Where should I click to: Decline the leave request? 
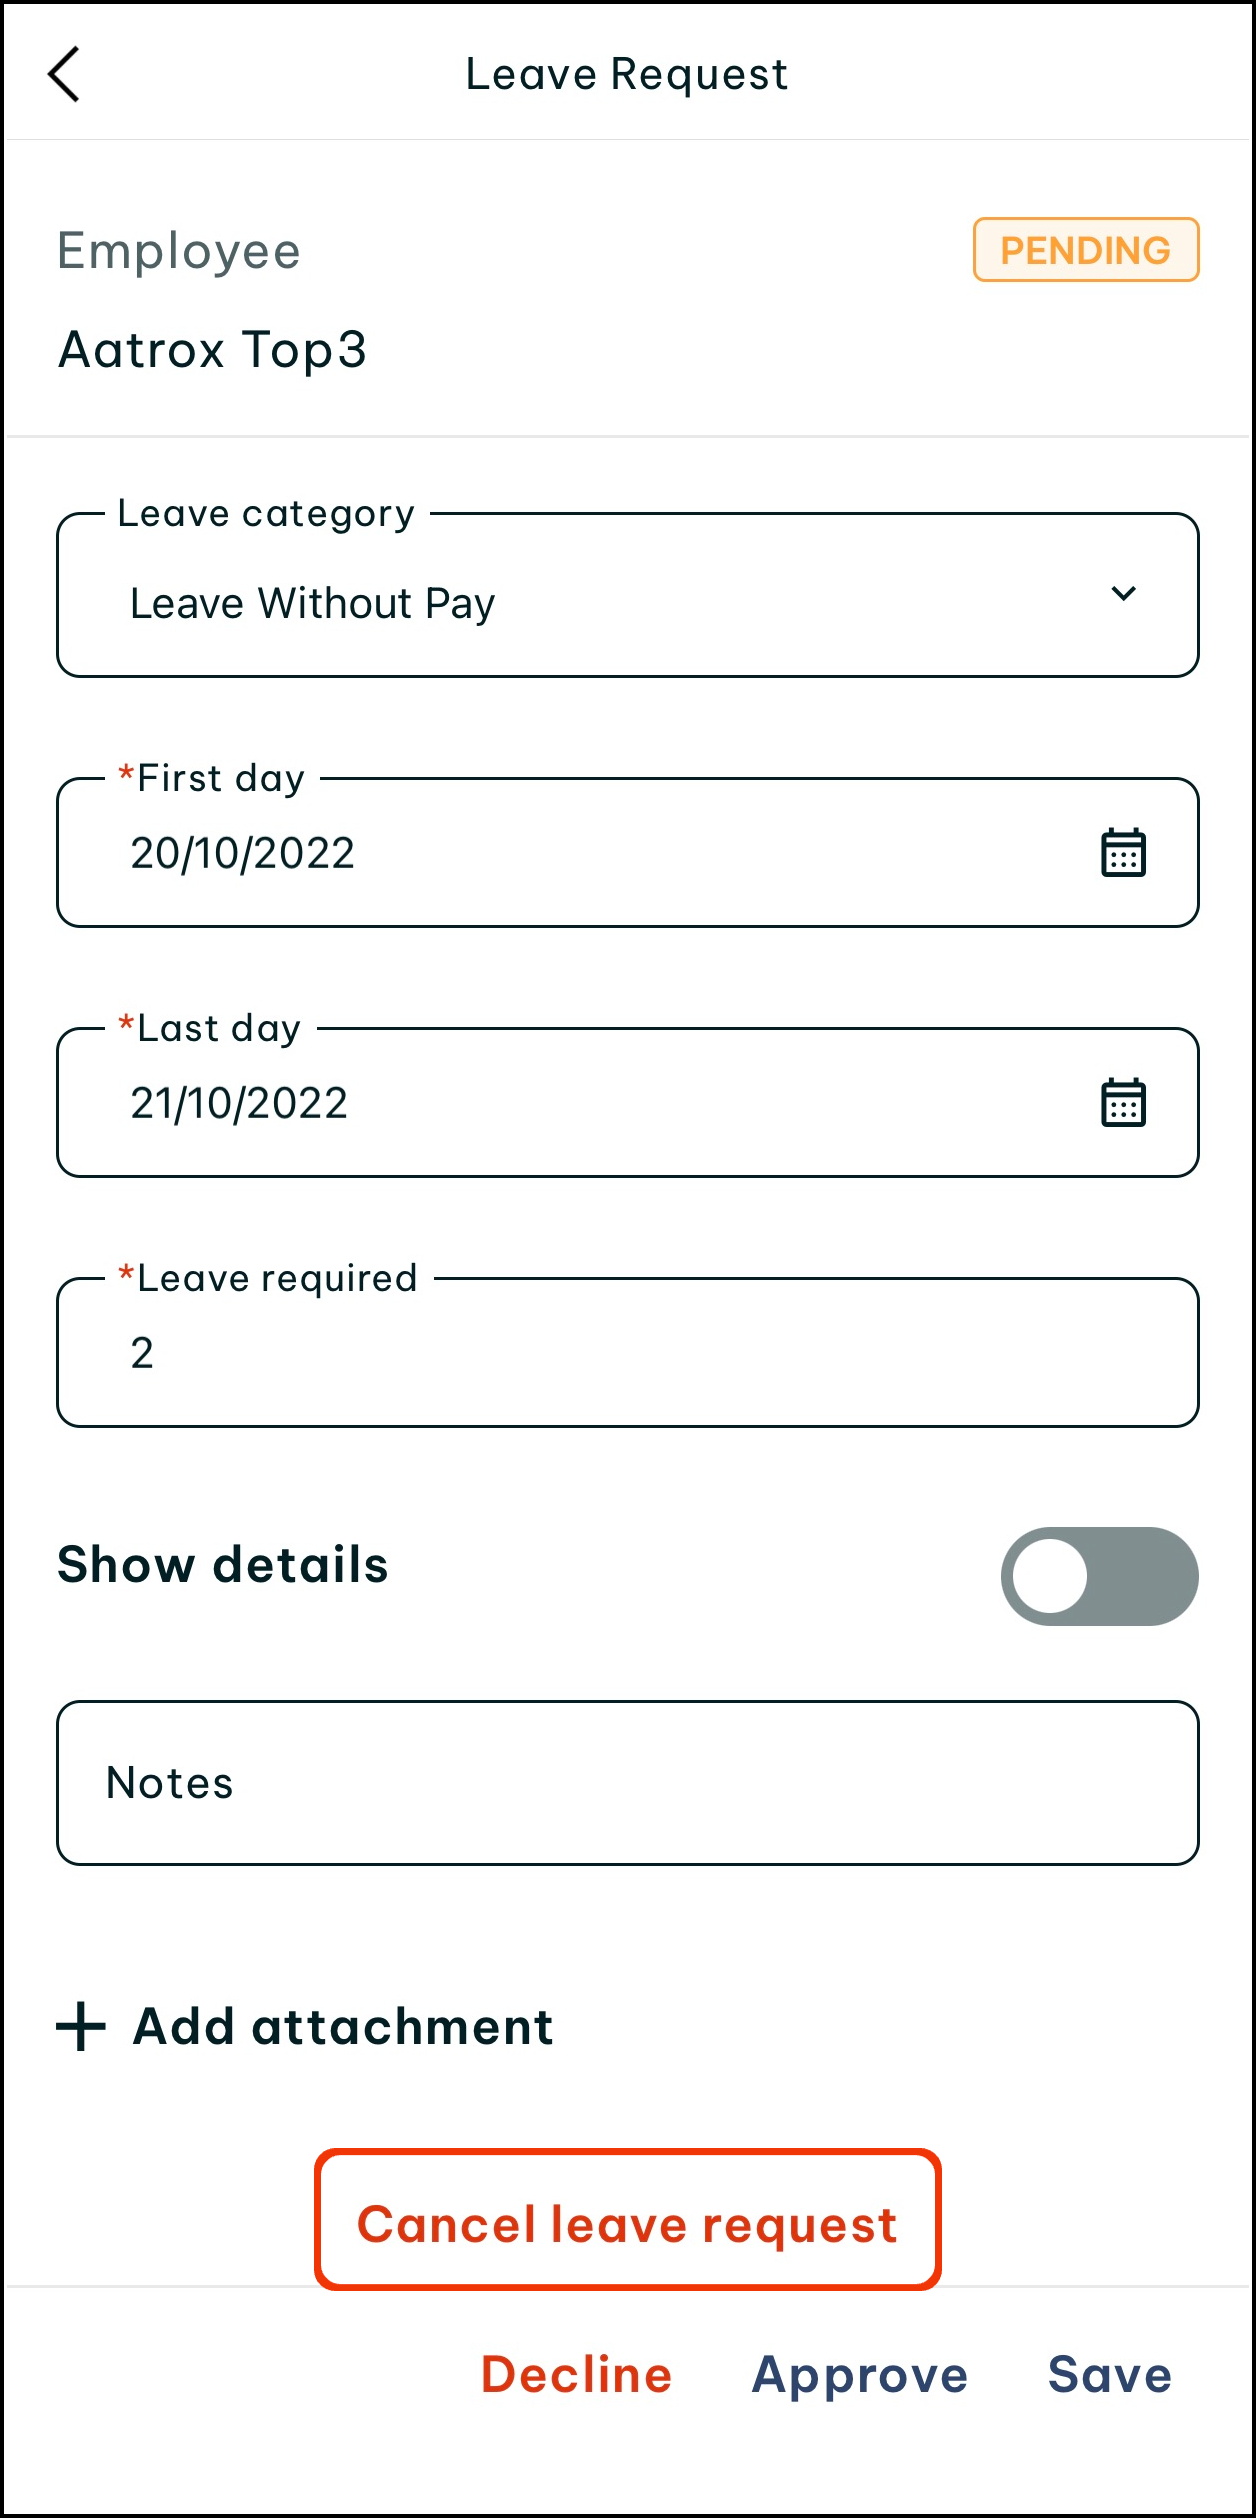tap(577, 2375)
